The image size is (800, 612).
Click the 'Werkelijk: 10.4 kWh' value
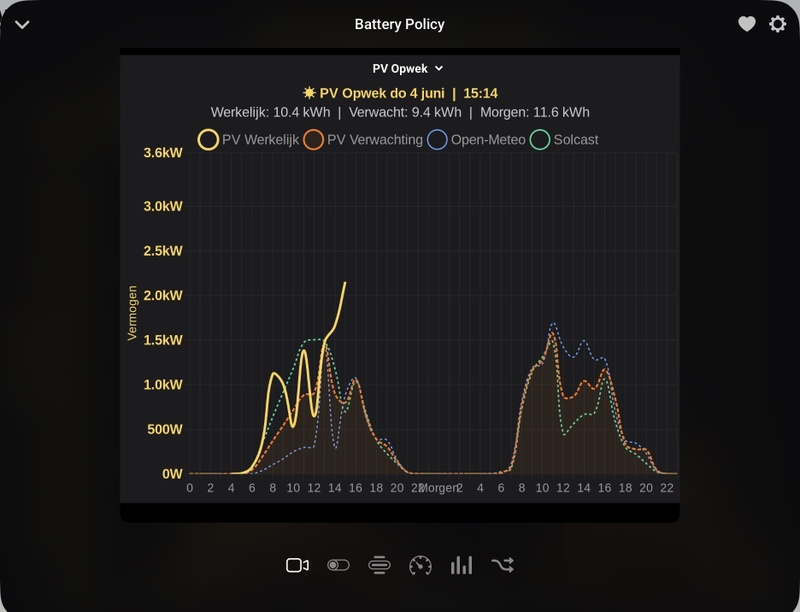click(x=270, y=112)
